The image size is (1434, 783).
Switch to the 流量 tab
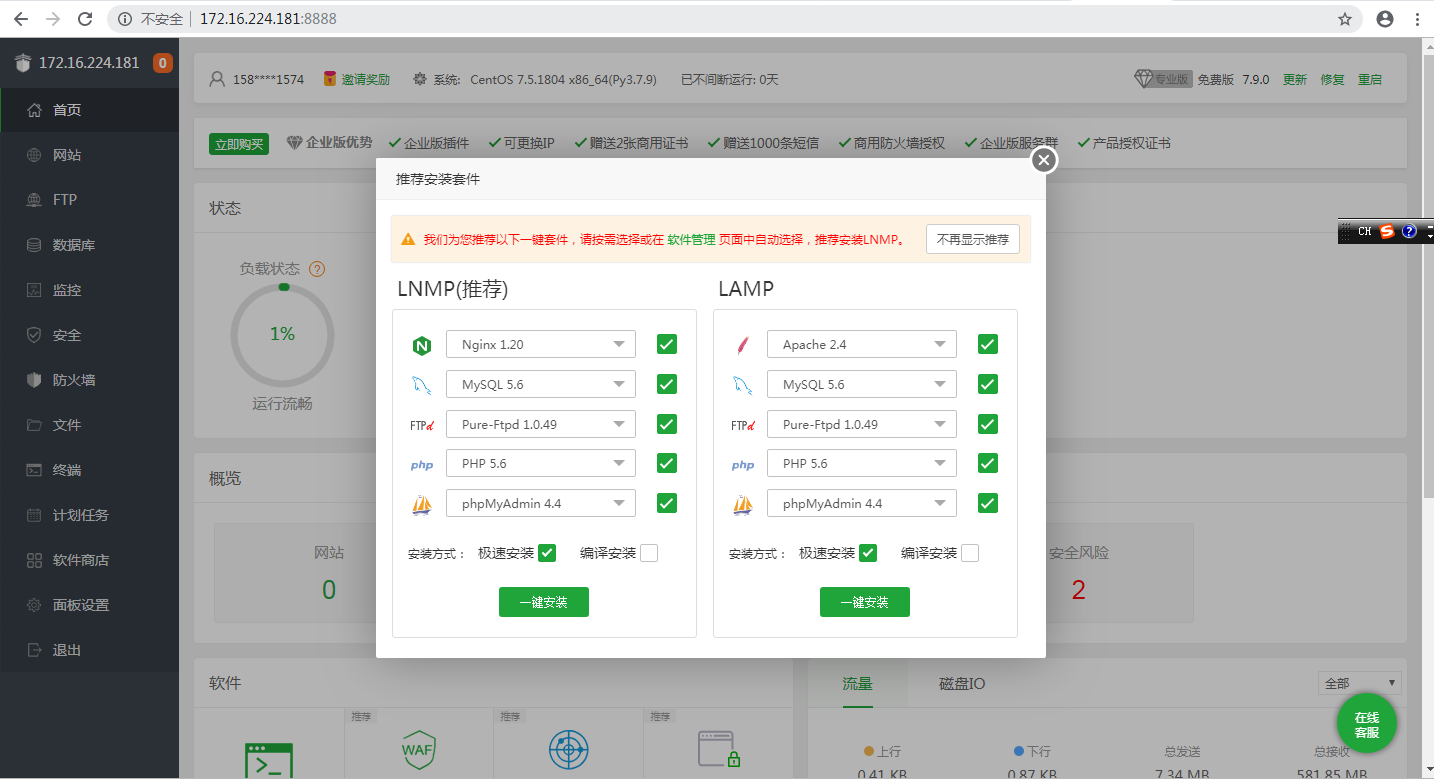tap(857, 684)
